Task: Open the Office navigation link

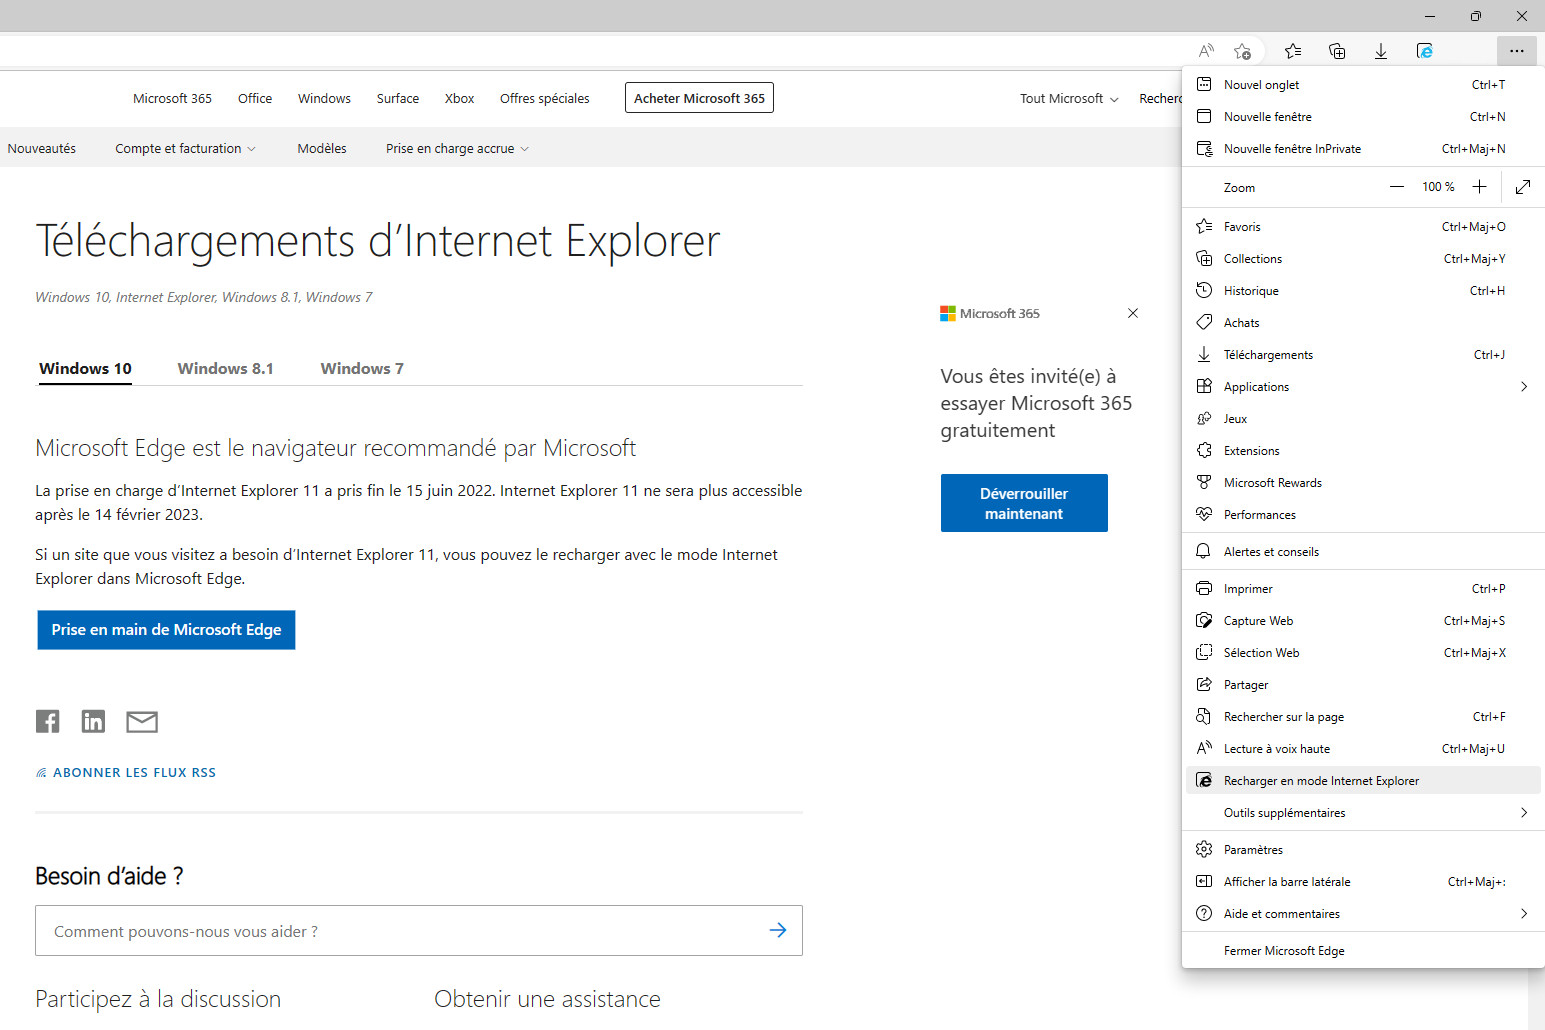Action: click(x=255, y=99)
